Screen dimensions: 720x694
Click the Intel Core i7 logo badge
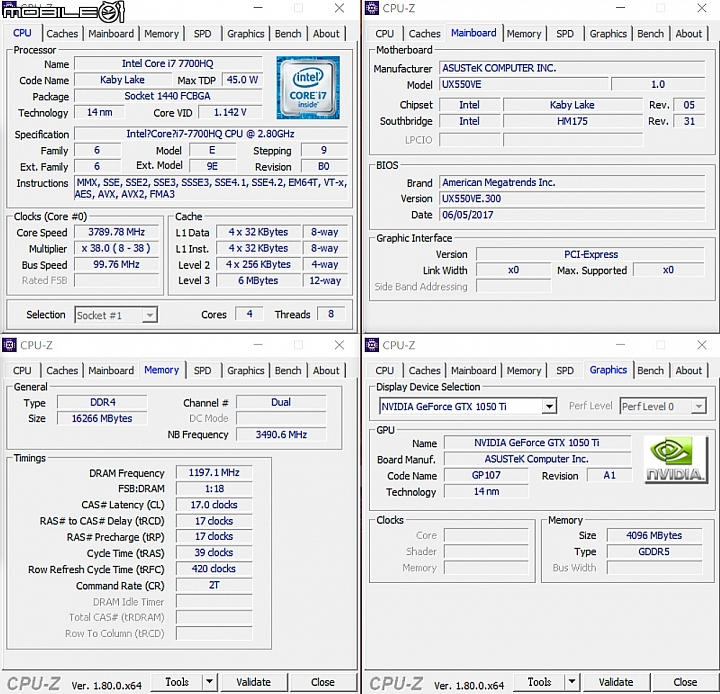point(308,88)
